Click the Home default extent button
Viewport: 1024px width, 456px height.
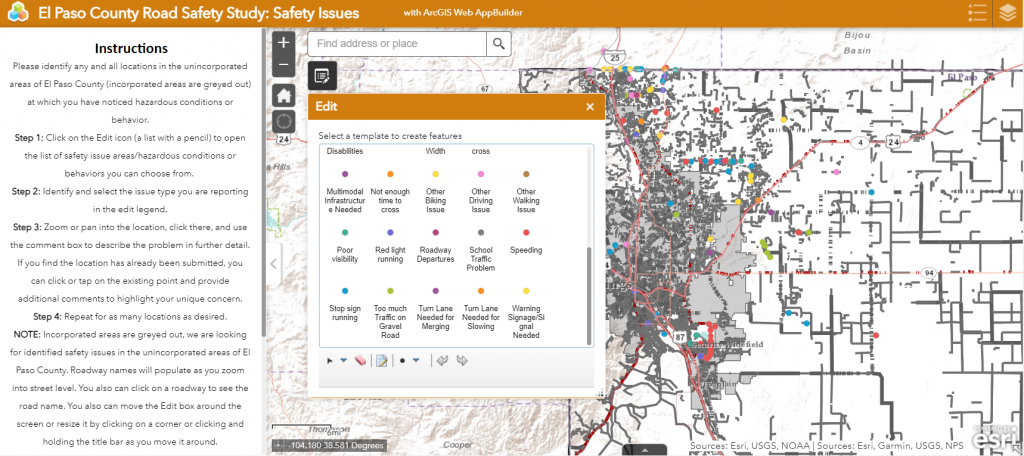click(x=284, y=95)
